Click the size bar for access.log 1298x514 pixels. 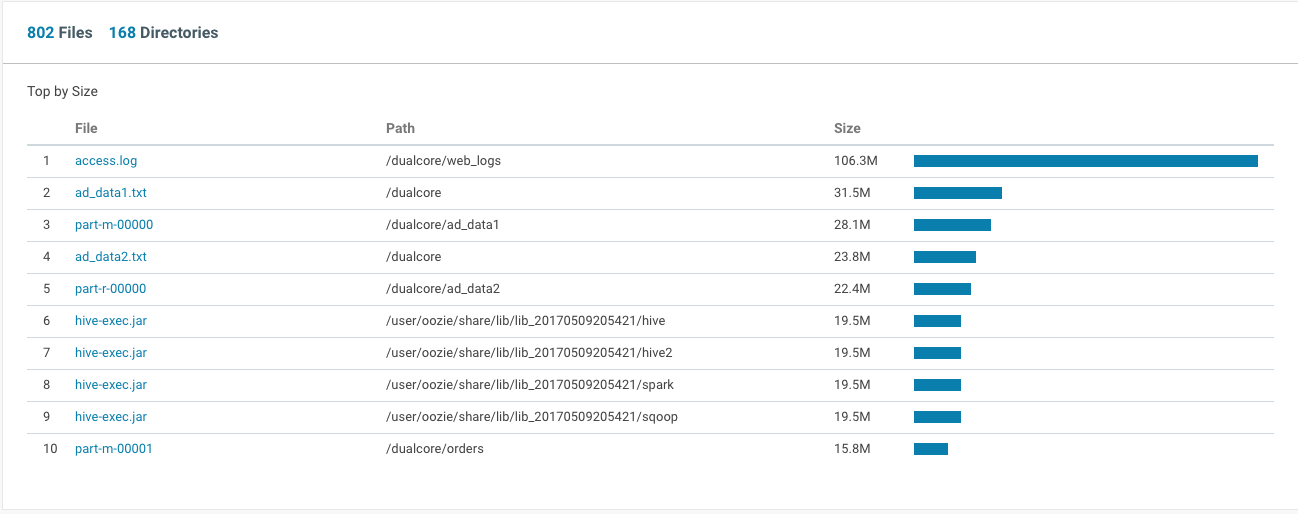point(1085,161)
